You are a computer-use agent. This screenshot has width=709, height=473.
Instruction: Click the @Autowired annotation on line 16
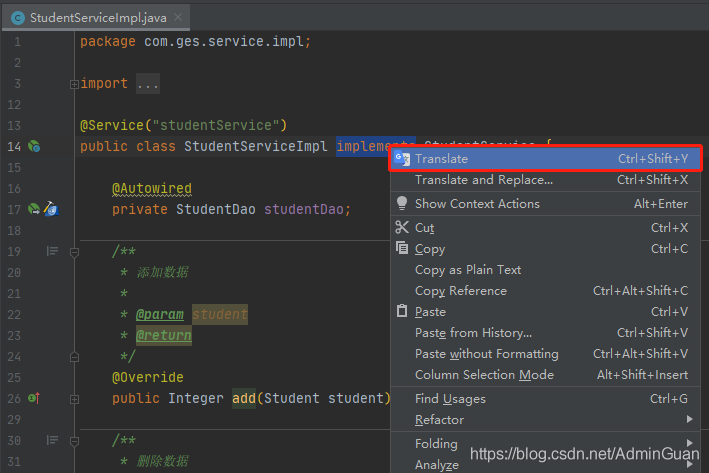152,188
